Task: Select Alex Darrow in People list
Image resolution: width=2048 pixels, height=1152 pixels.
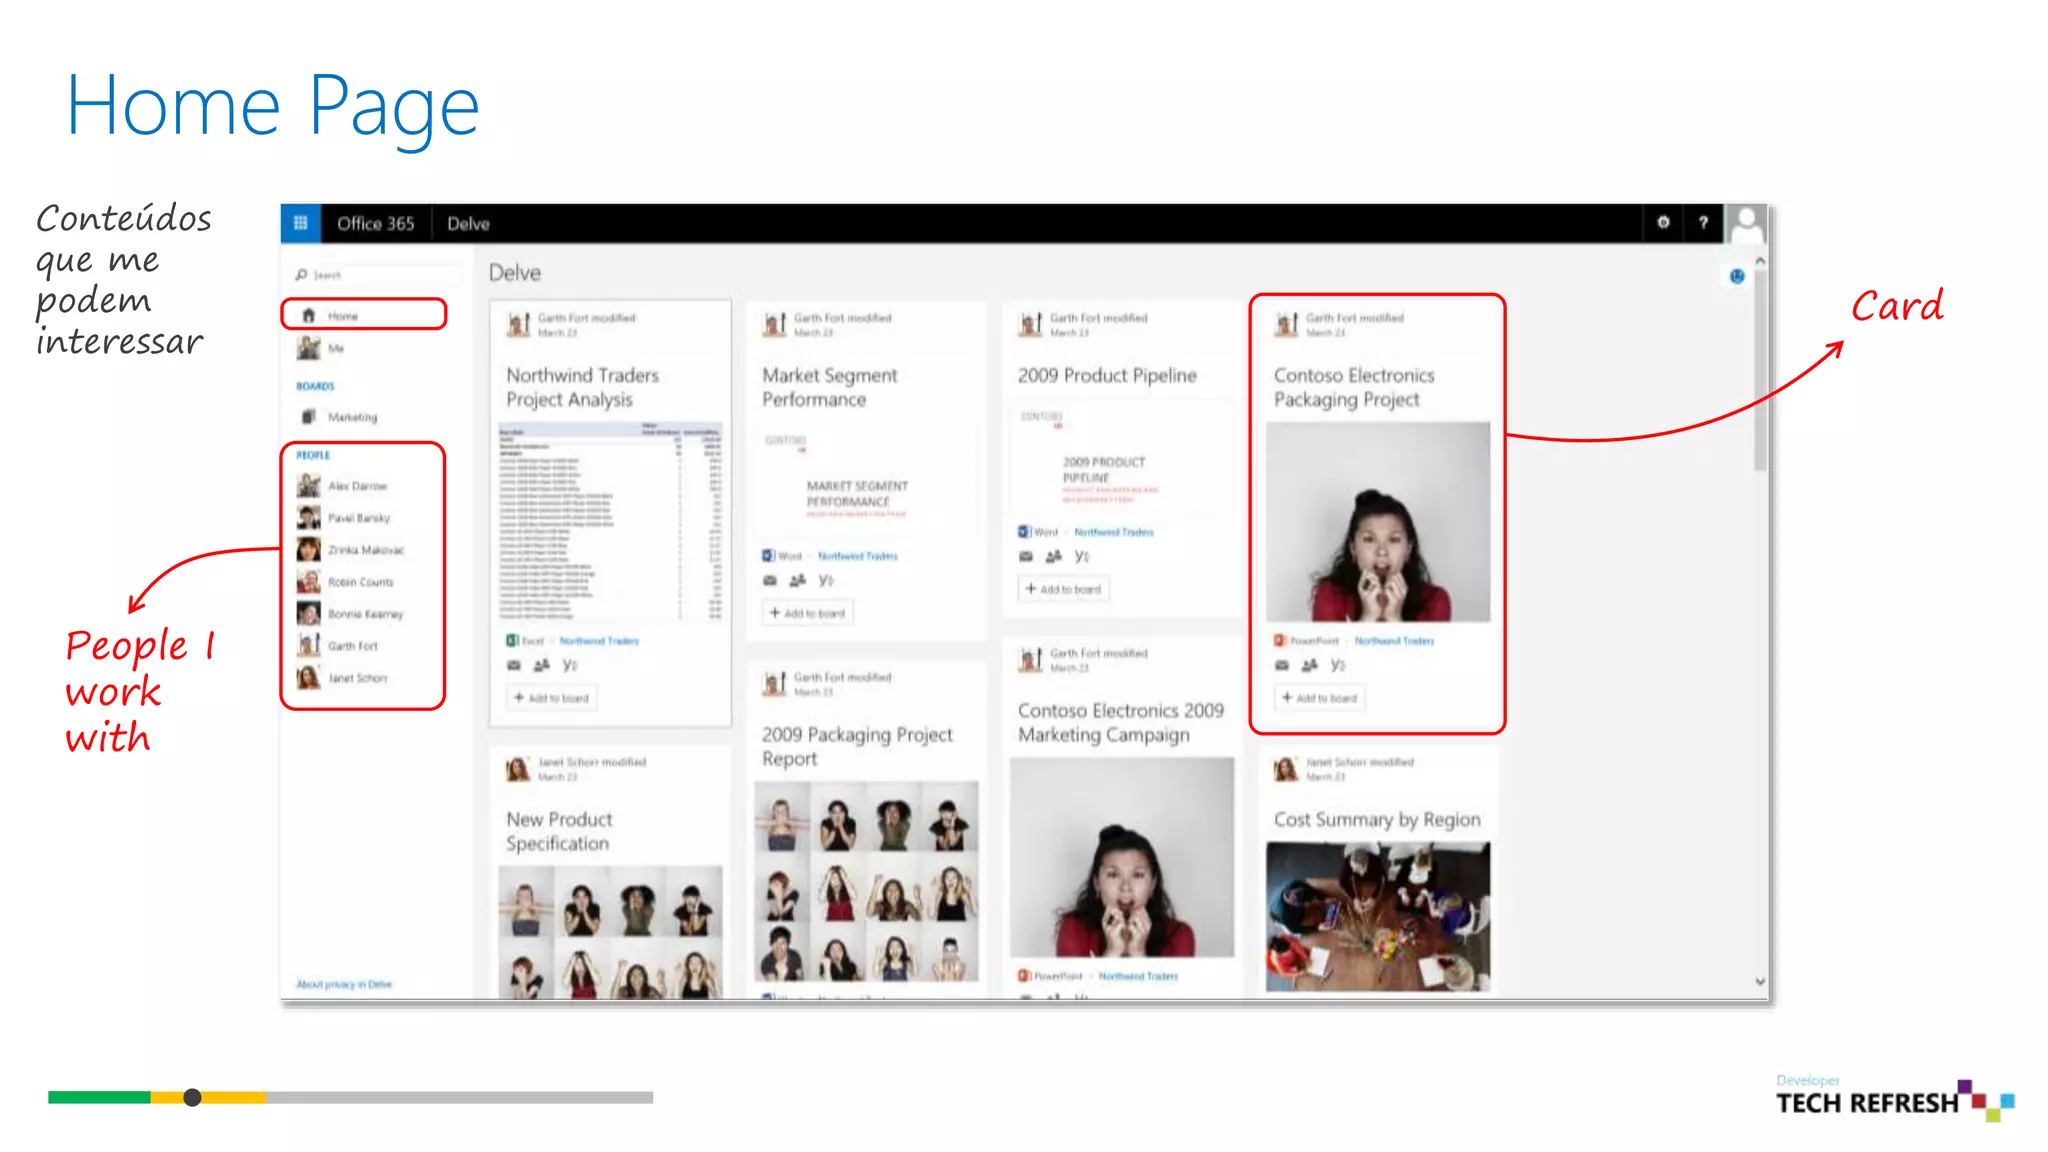Action: 357,486
